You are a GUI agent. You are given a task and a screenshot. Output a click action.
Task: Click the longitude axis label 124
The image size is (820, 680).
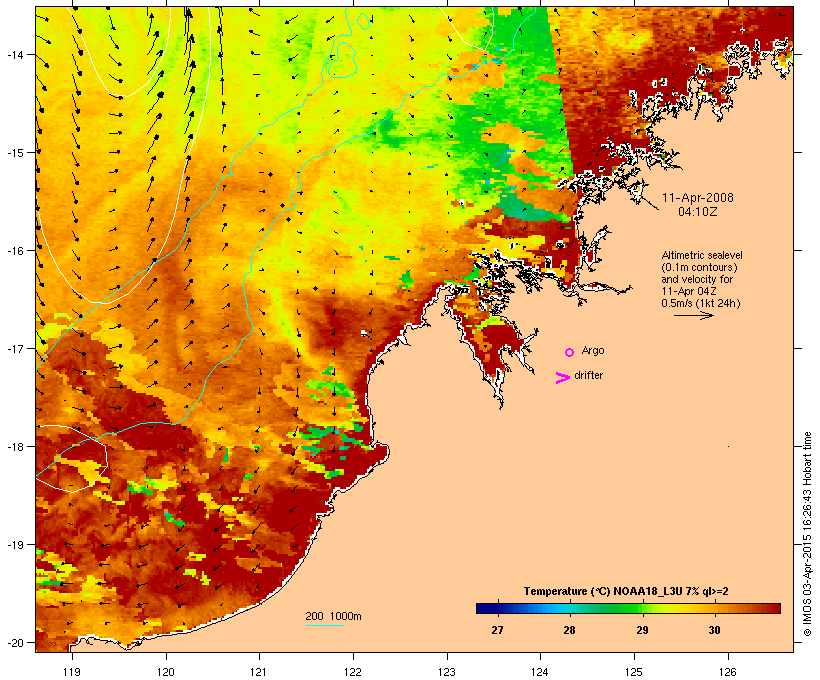coord(540,672)
